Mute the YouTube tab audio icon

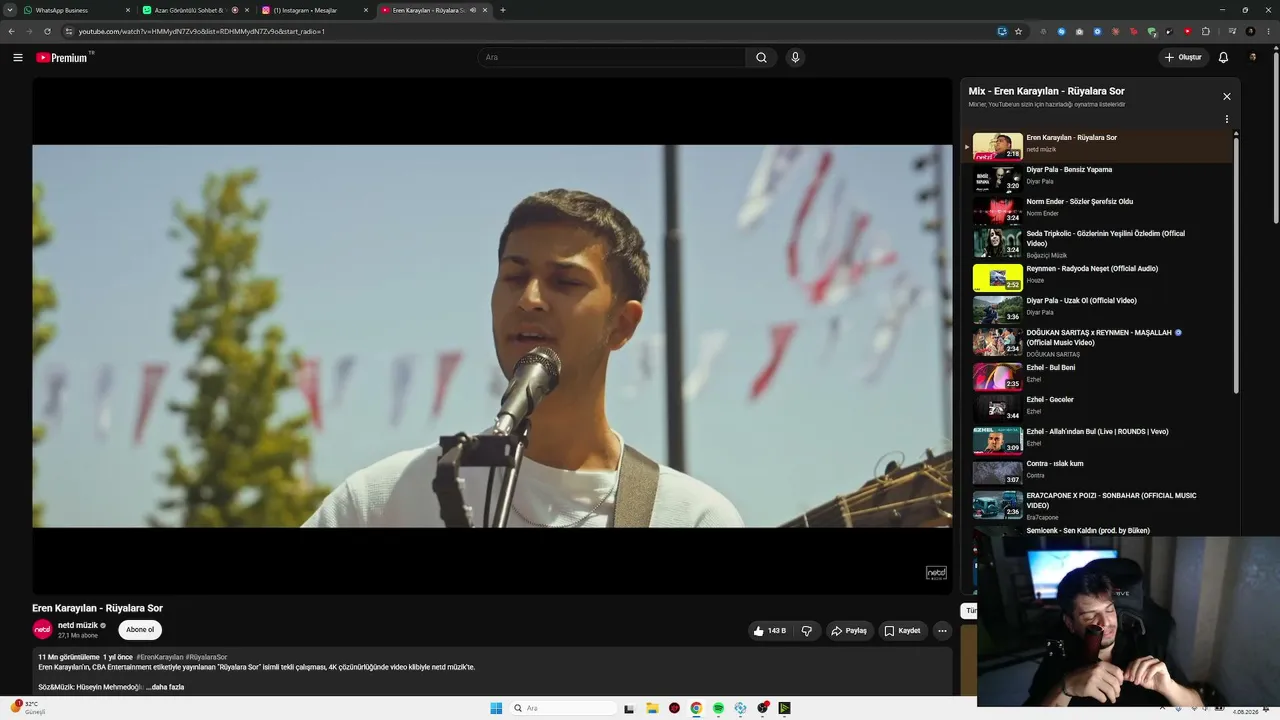[473, 10]
